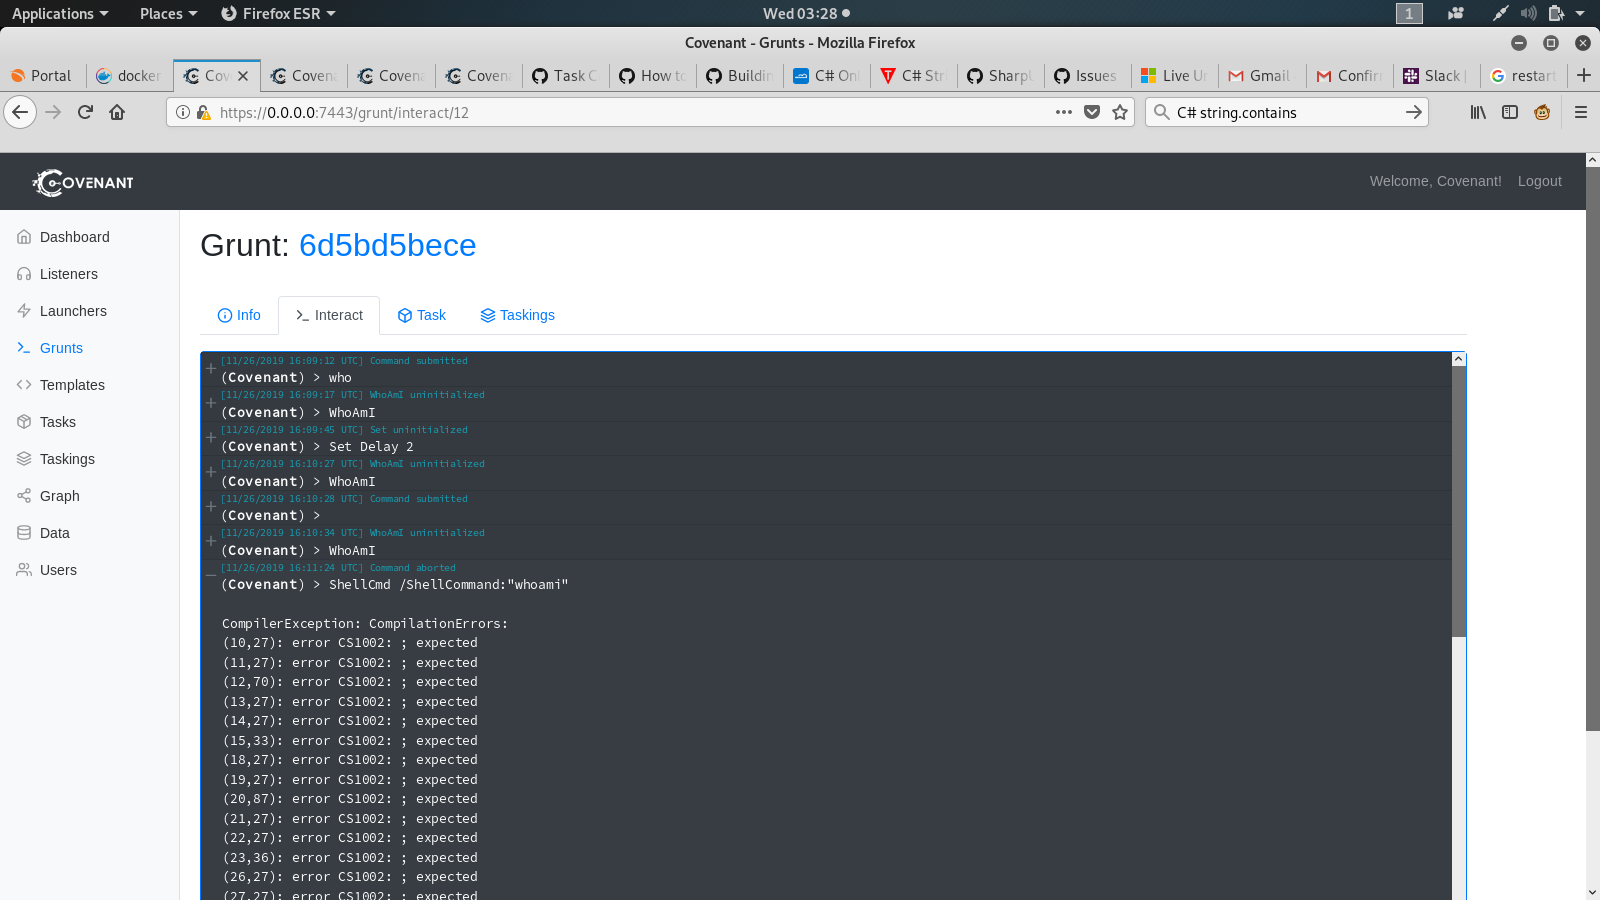Expand the Command submitted log entry
Viewport: 1600px width, 900px height.
[210, 368]
